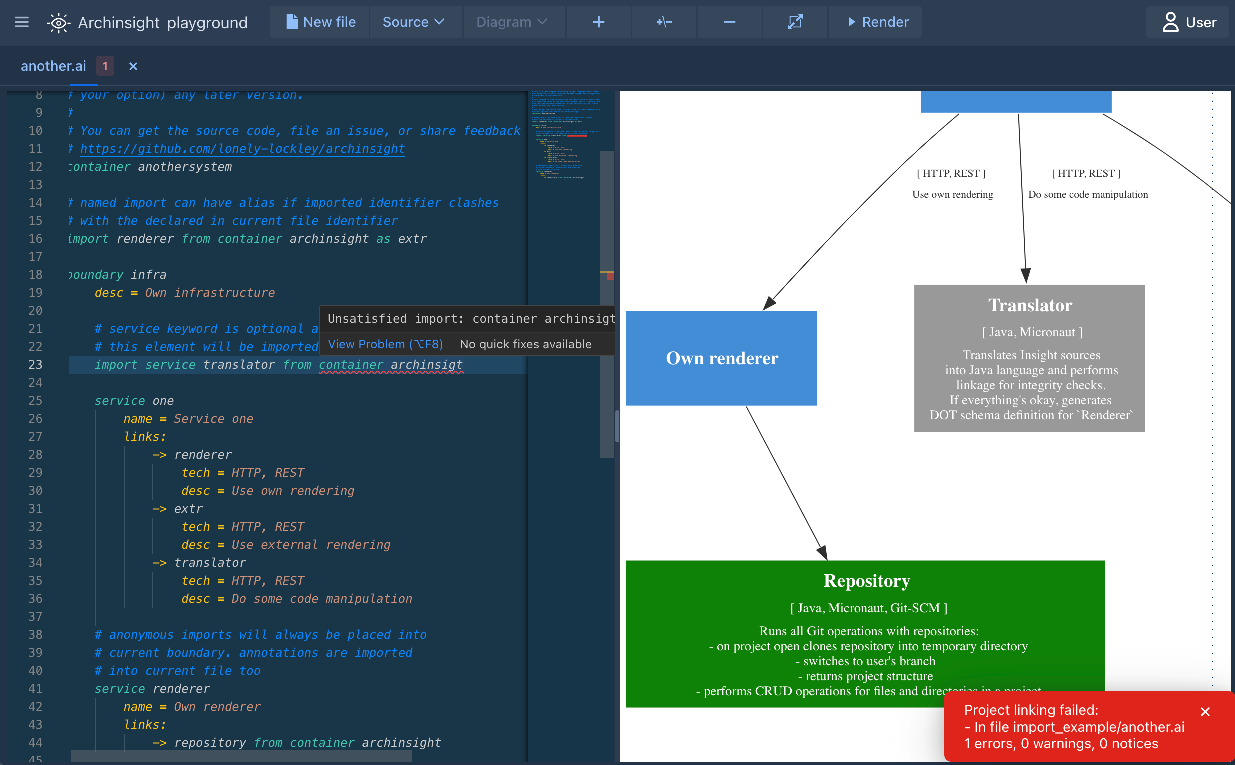
Task: Open the github.com archinsight link
Action: (x=242, y=149)
